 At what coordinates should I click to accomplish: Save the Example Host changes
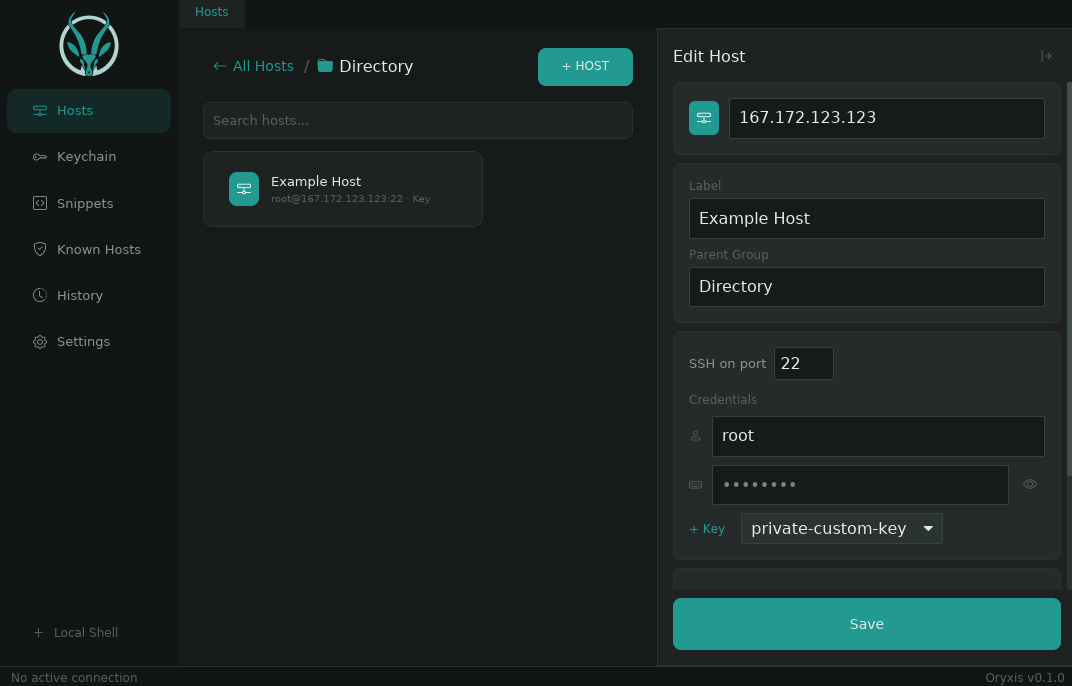866,623
